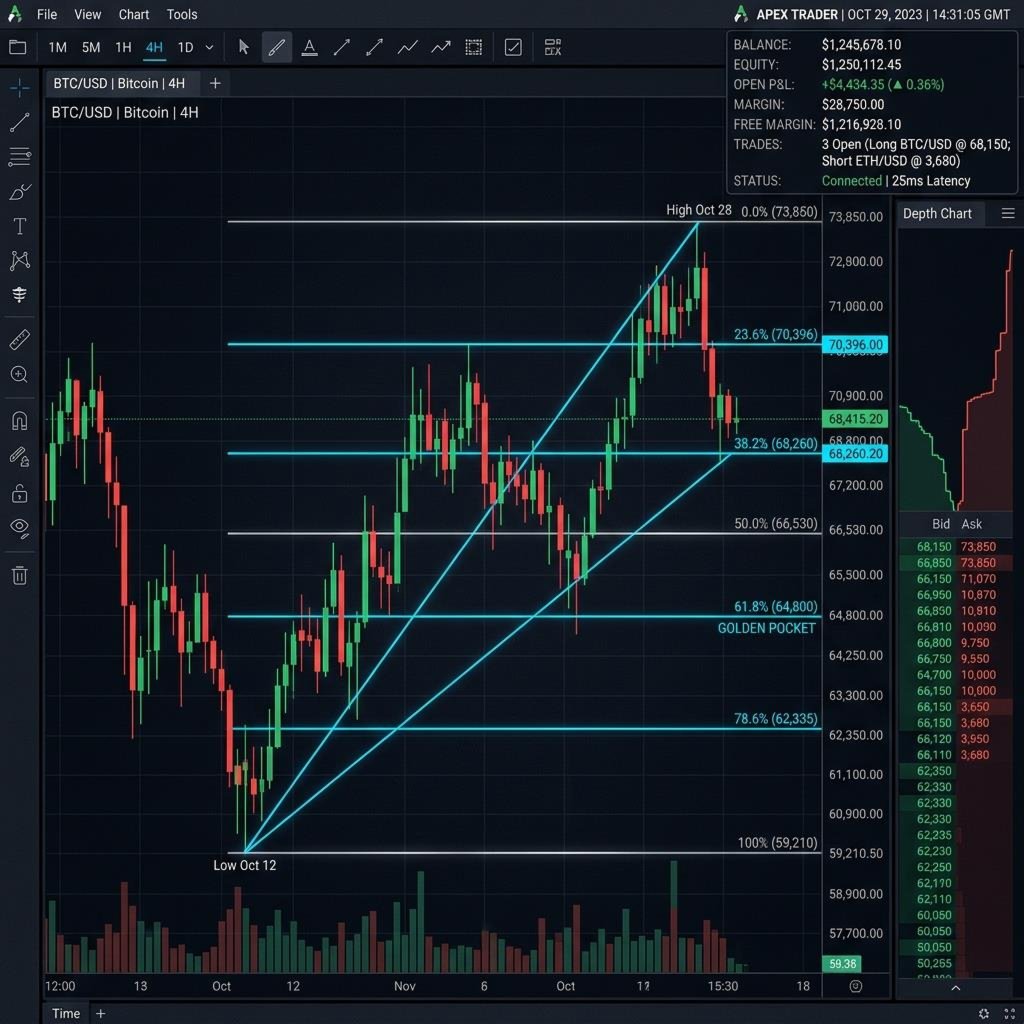Select the double-headed arrow line tool
The height and width of the screenshot is (1024, 1024).
click(374, 47)
